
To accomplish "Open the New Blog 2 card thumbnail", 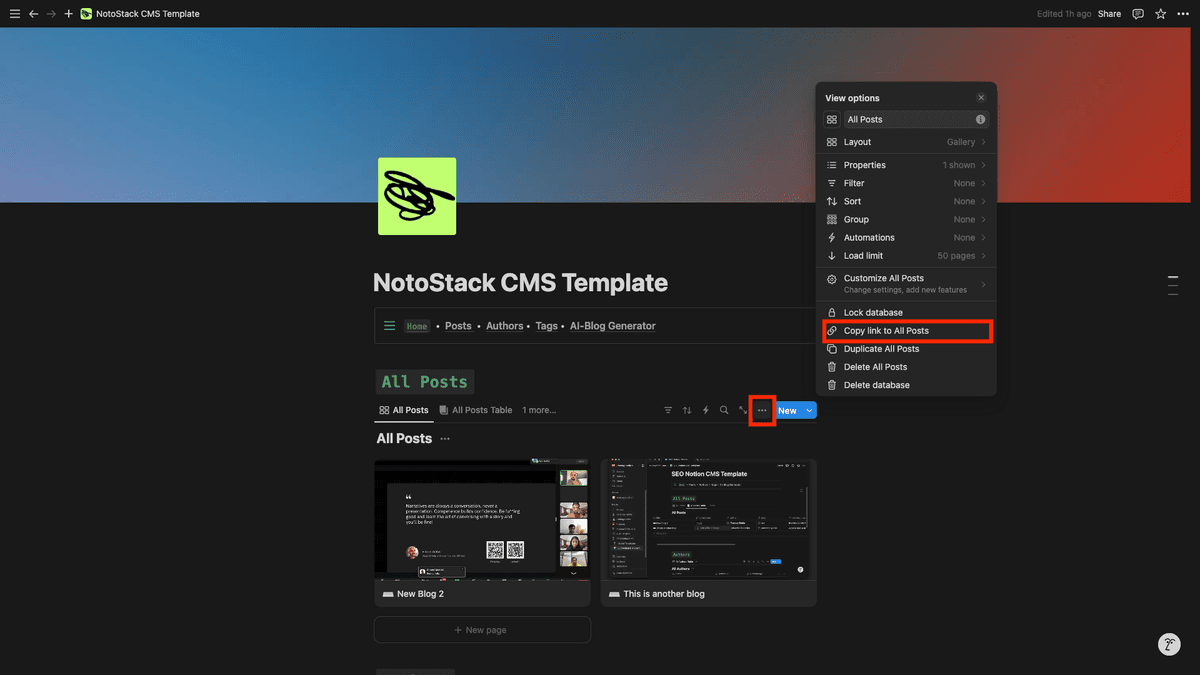I will (x=482, y=520).
